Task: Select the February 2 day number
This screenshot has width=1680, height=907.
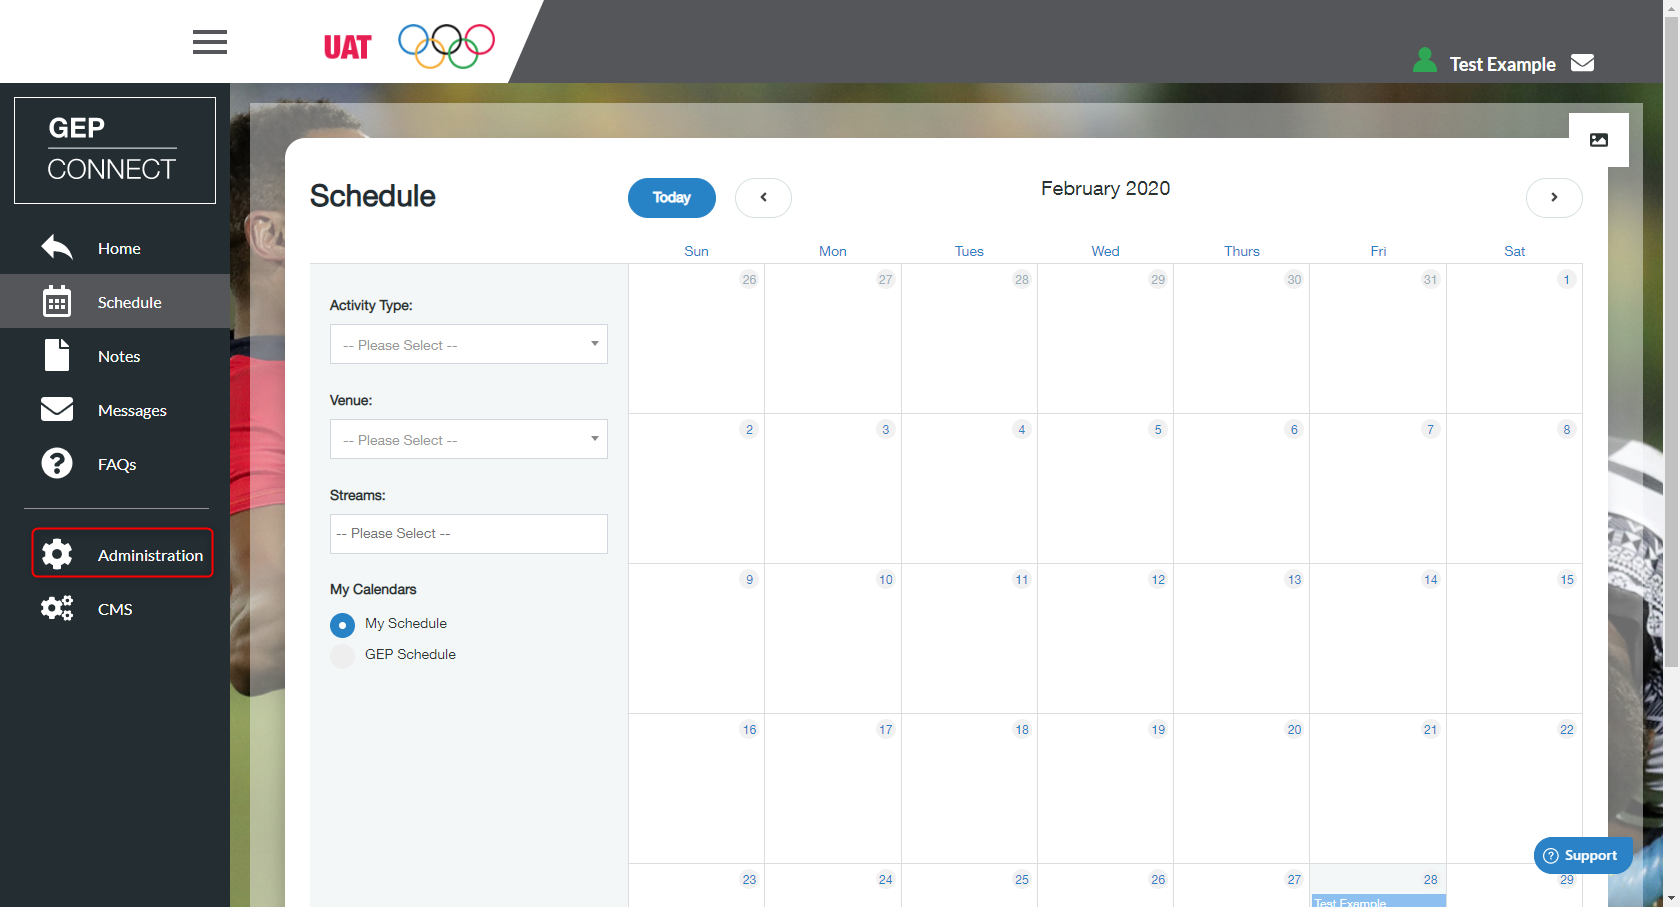Action: [749, 429]
